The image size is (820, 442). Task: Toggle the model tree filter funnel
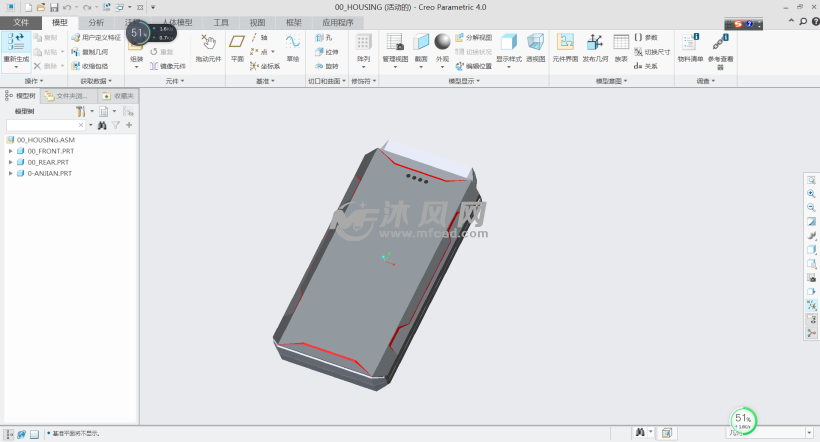pos(116,125)
